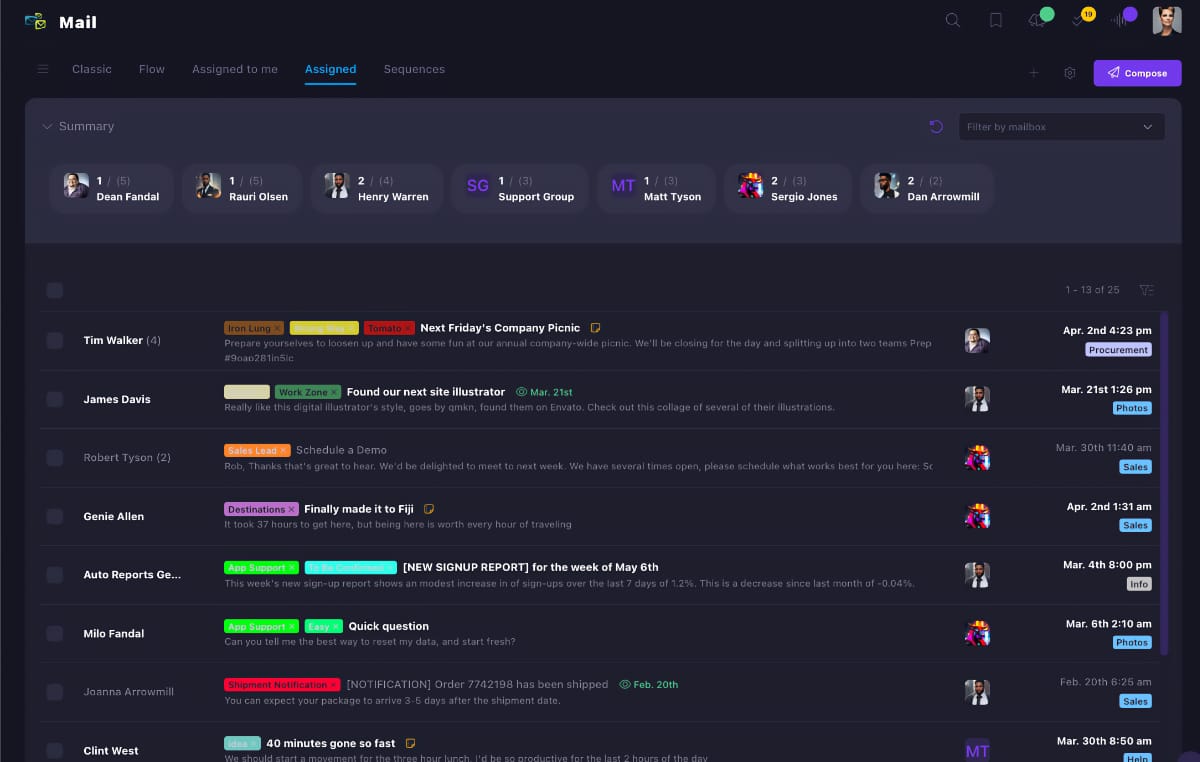1200x762 pixels.
Task: Select the Robert Tyson email checkbox
Action: 55,458
